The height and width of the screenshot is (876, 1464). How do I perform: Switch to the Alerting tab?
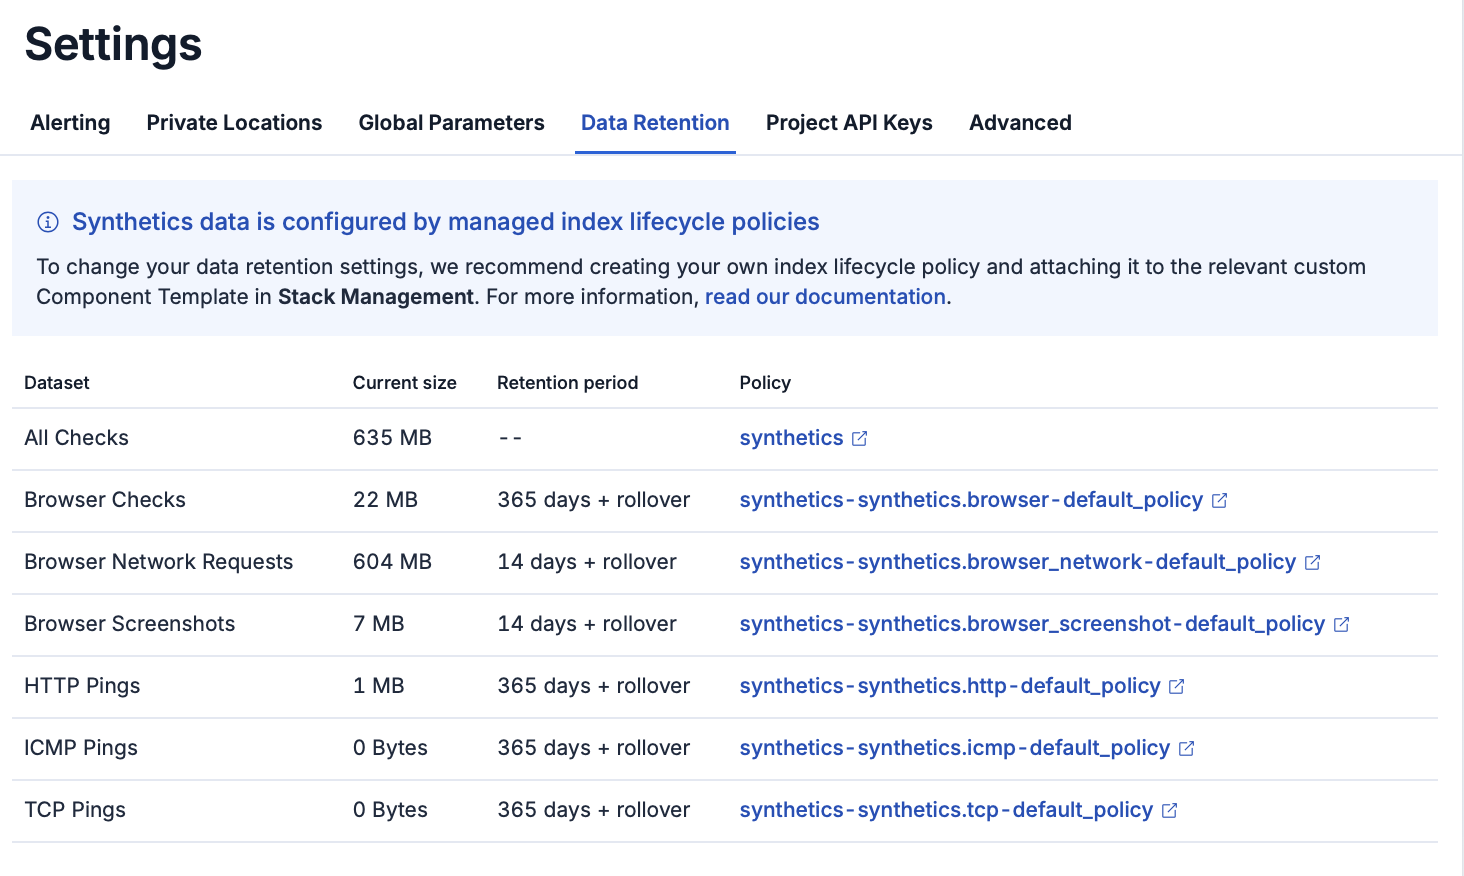tap(70, 122)
